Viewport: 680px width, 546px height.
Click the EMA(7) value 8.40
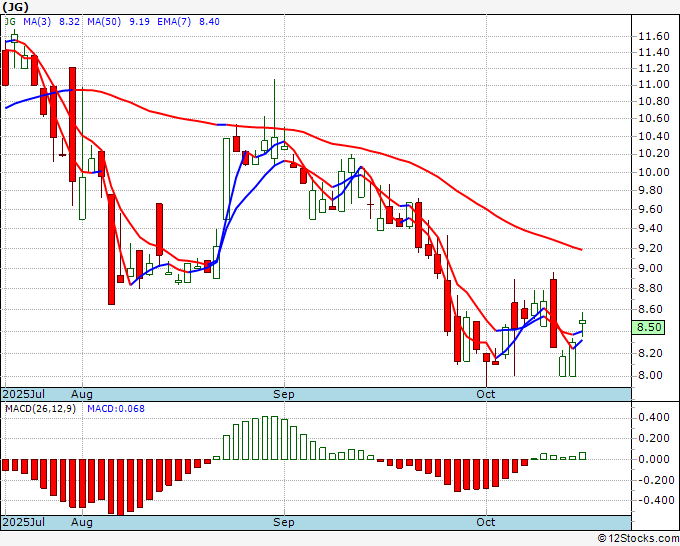209,22
